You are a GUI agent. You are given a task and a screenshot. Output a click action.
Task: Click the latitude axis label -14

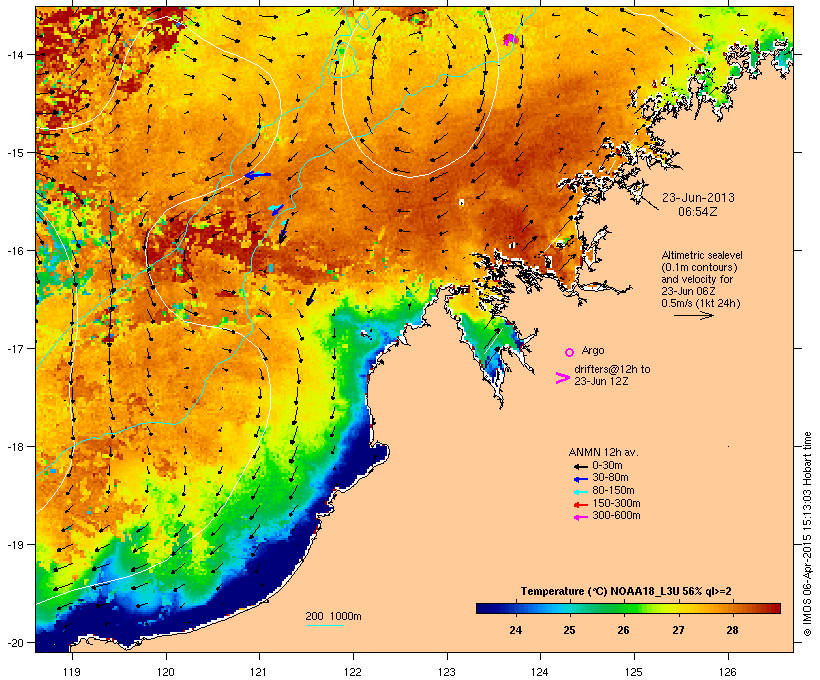pyautogui.click(x=14, y=54)
